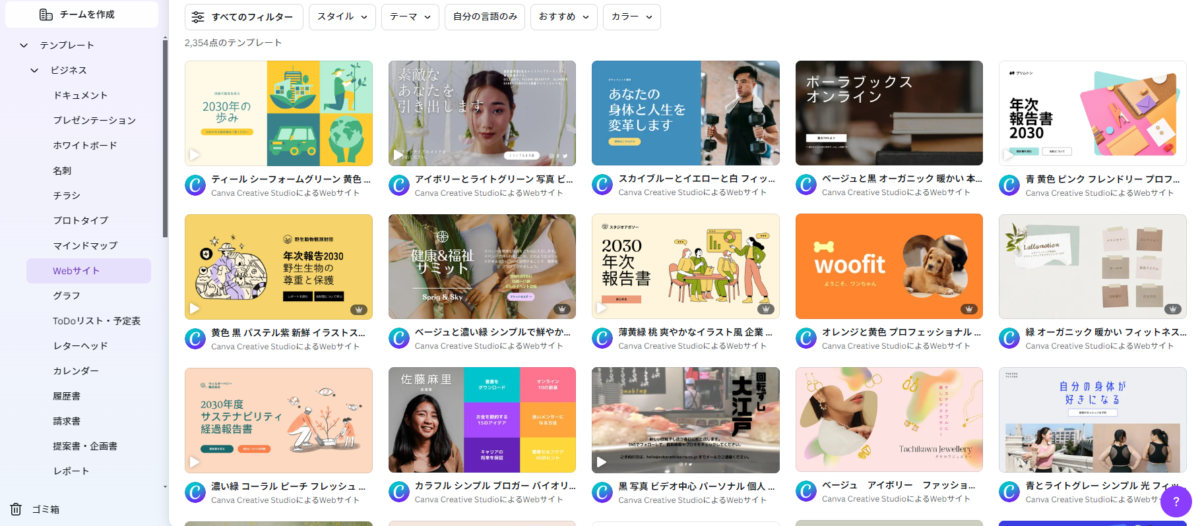Open the スタイル dropdown

pyautogui.click(x=342, y=17)
